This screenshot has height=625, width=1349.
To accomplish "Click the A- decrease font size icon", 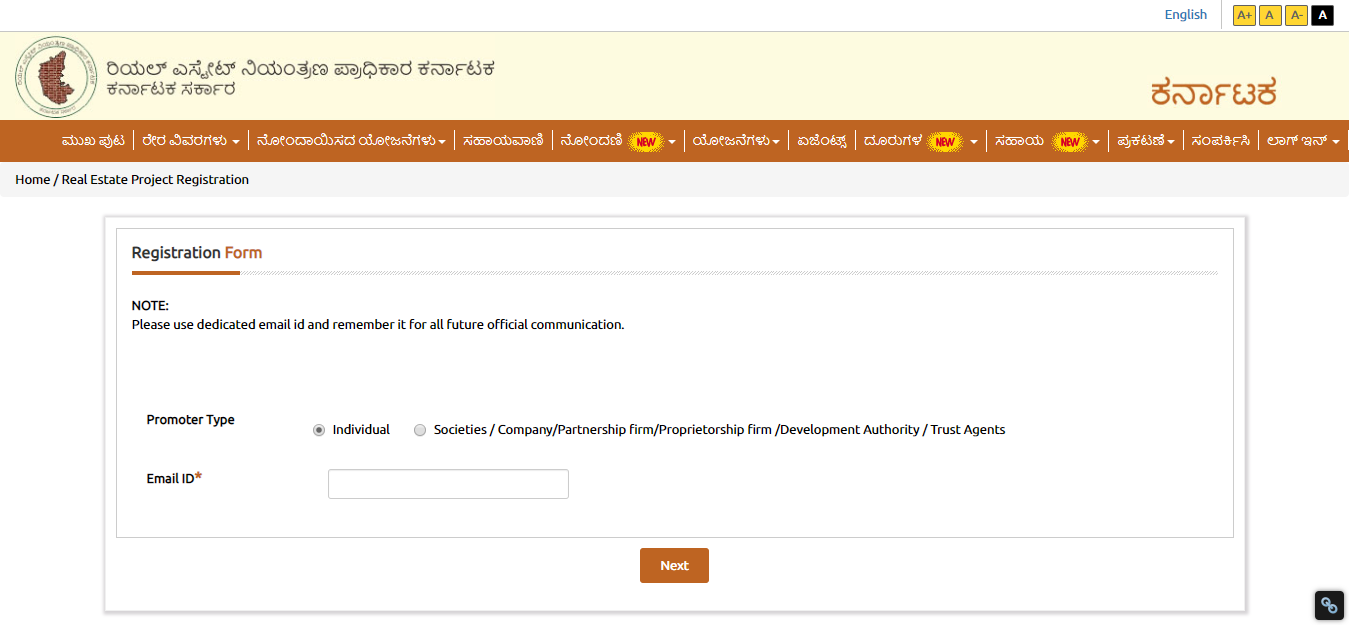I will pyautogui.click(x=1296, y=15).
